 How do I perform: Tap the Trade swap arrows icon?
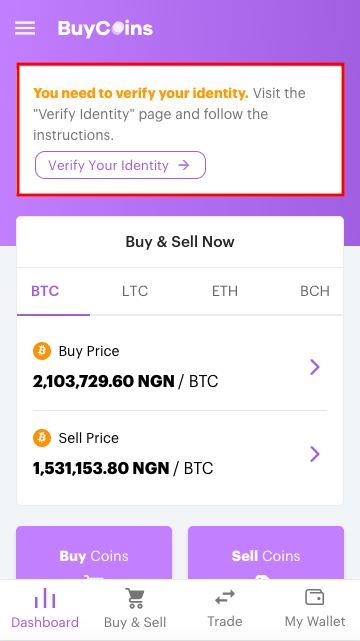(225, 597)
